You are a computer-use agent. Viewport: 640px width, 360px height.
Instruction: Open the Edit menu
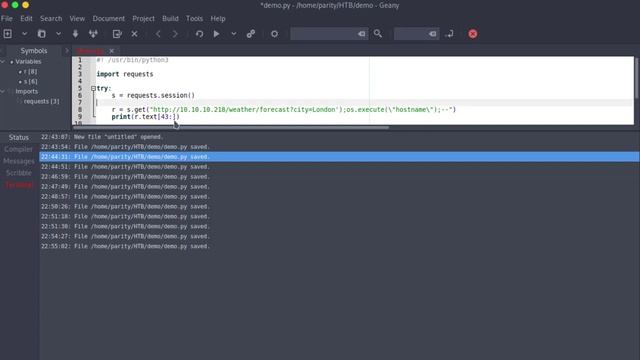pos(26,18)
